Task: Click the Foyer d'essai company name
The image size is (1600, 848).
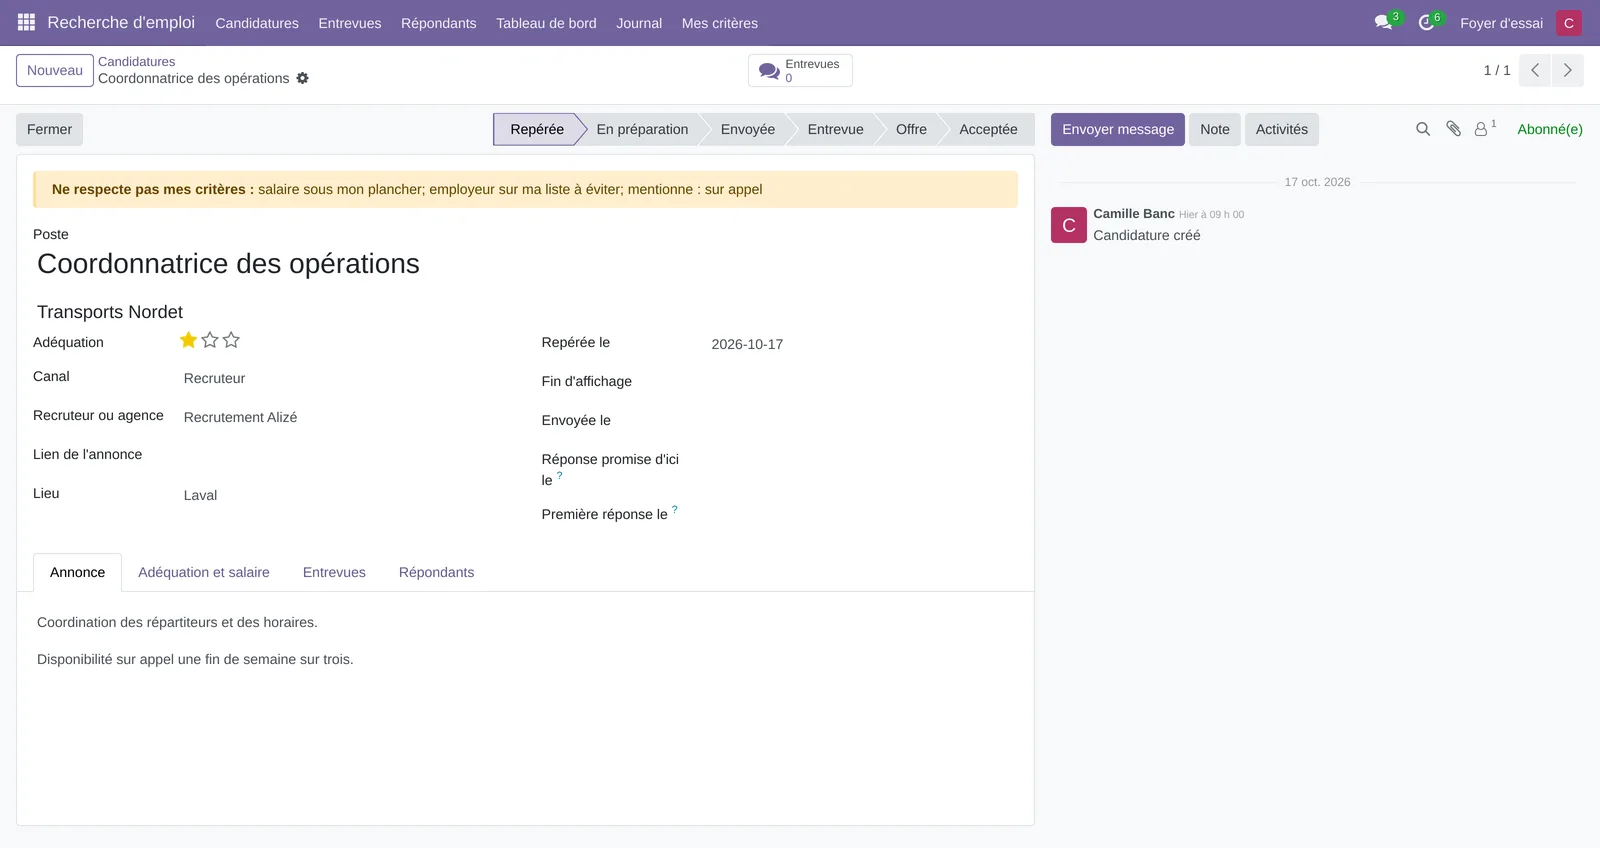Action: pos(1501,23)
